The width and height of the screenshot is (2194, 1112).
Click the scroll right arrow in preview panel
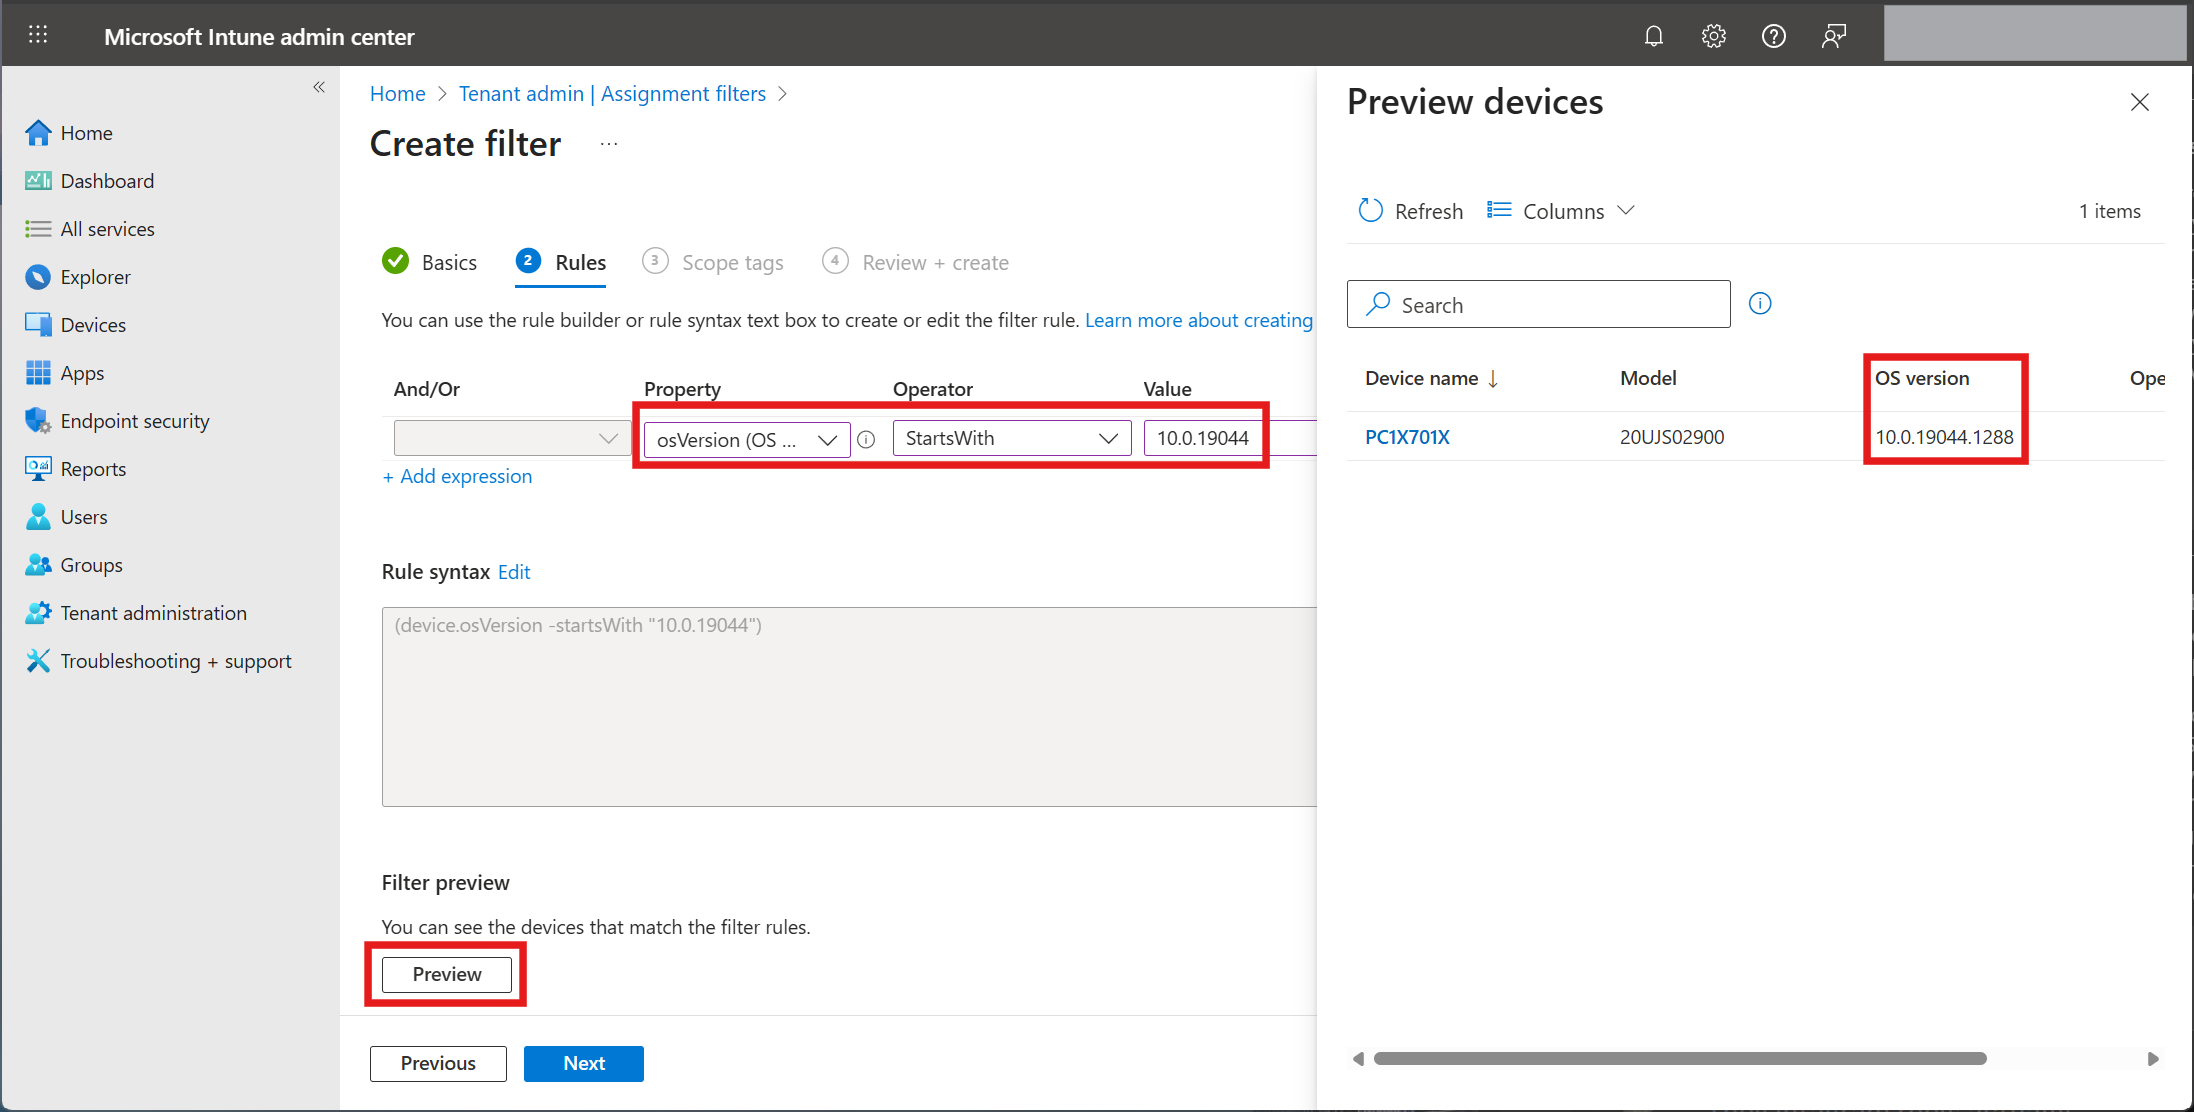click(x=2153, y=1058)
